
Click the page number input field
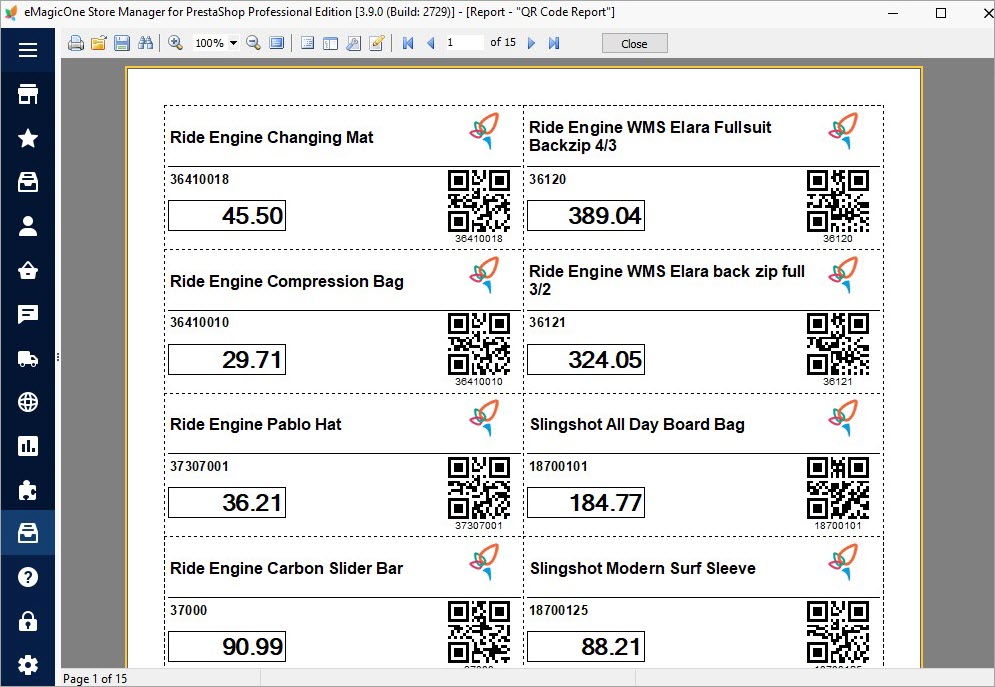pyautogui.click(x=464, y=43)
